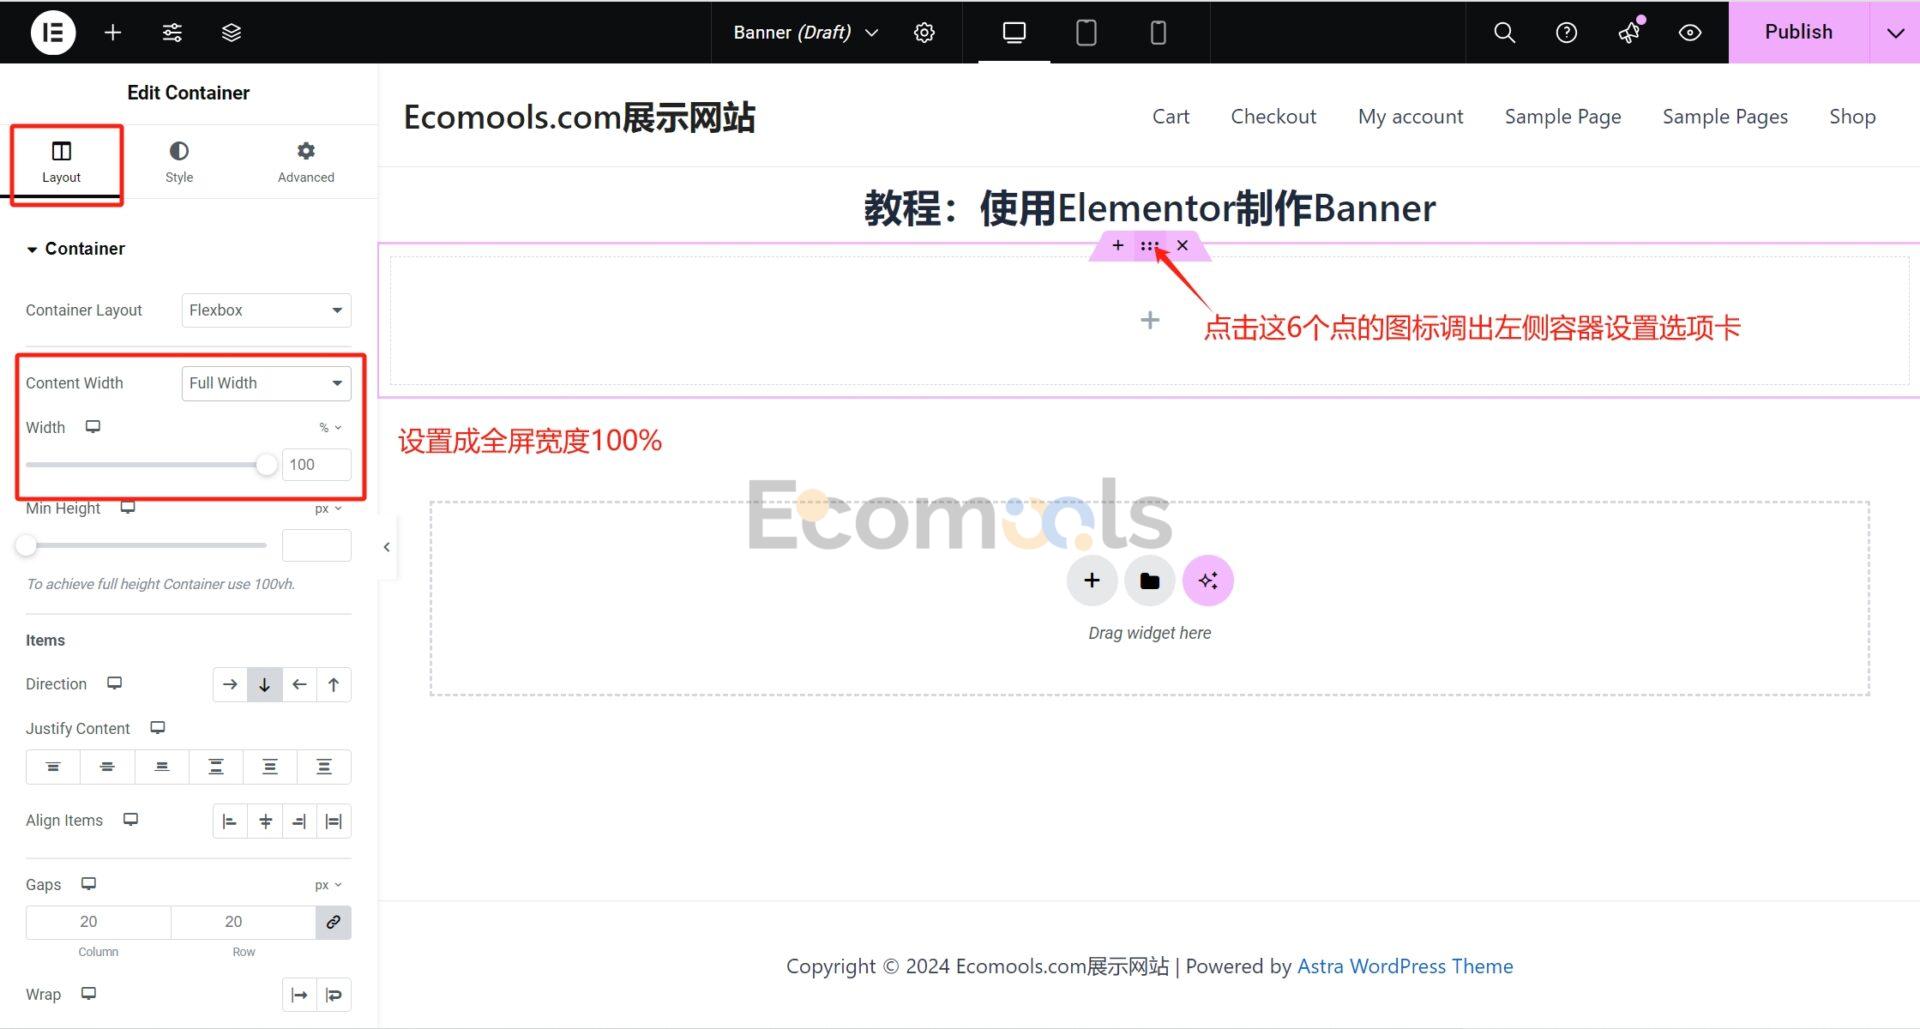Open the help question mark icon
Screen dimensions: 1920x1029
click(x=1566, y=32)
